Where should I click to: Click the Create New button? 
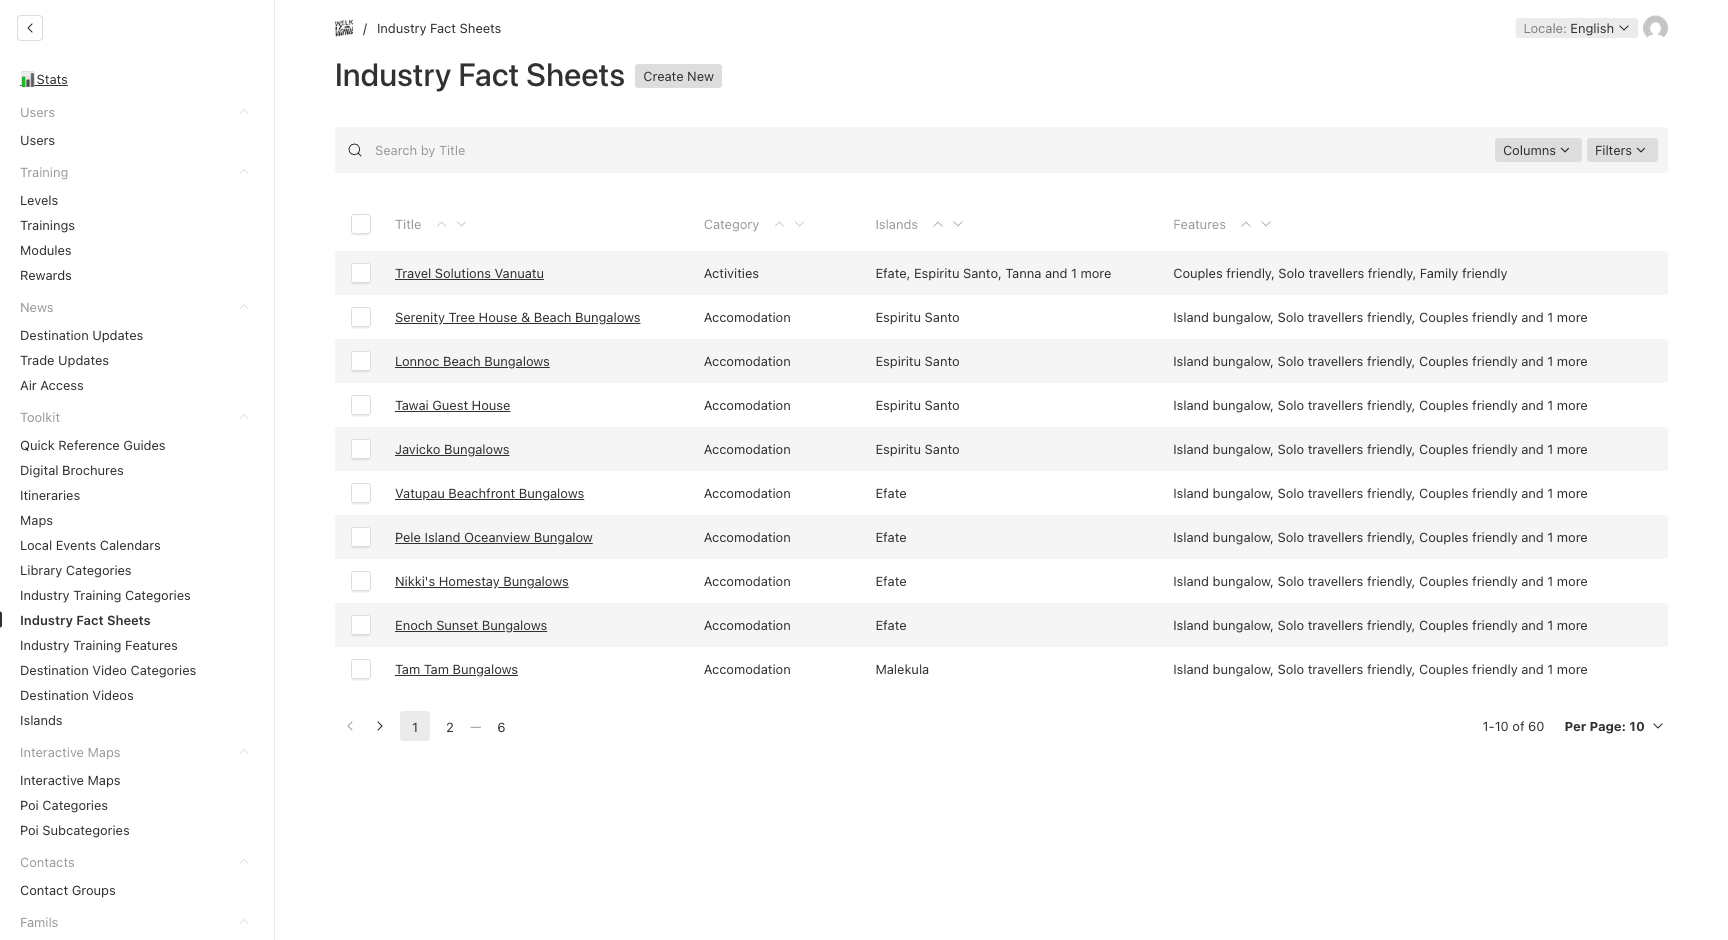coord(678,76)
